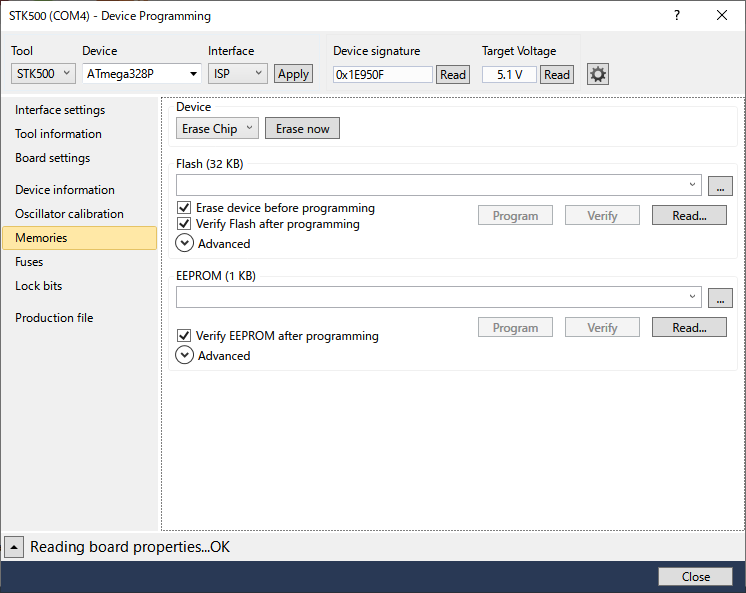This screenshot has height=593, width=746.
Task: Open the Interface ISP dropdown
Action: coord(237,74)
